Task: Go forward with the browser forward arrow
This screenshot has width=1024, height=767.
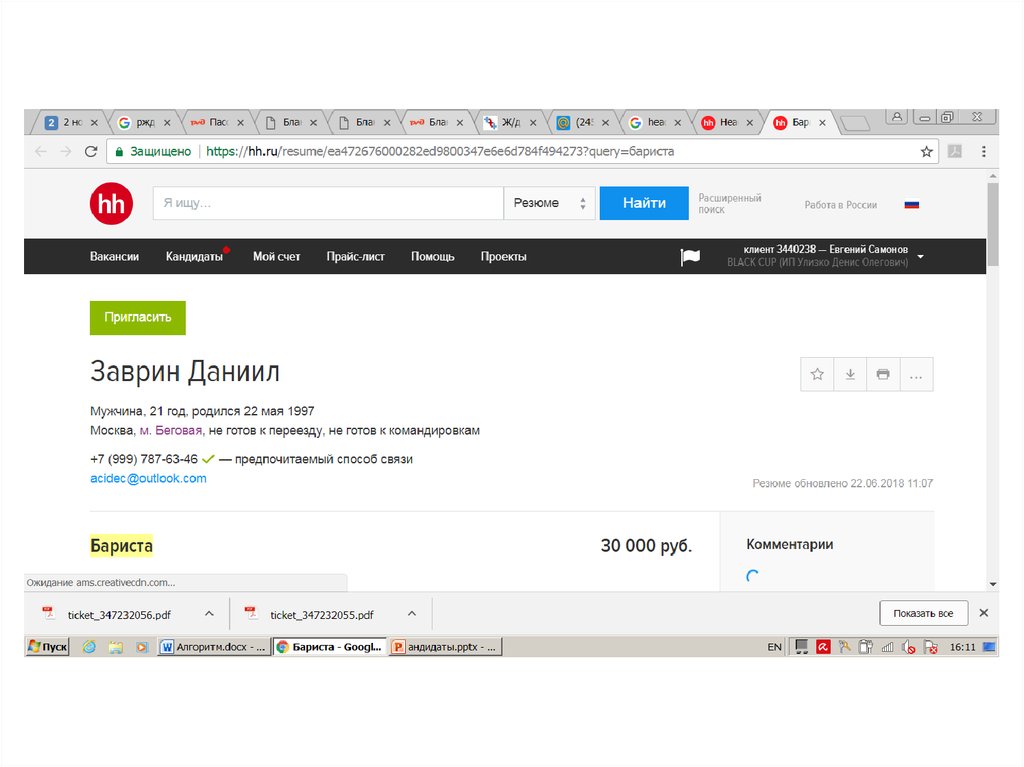Action: click(x=65, y=152)
